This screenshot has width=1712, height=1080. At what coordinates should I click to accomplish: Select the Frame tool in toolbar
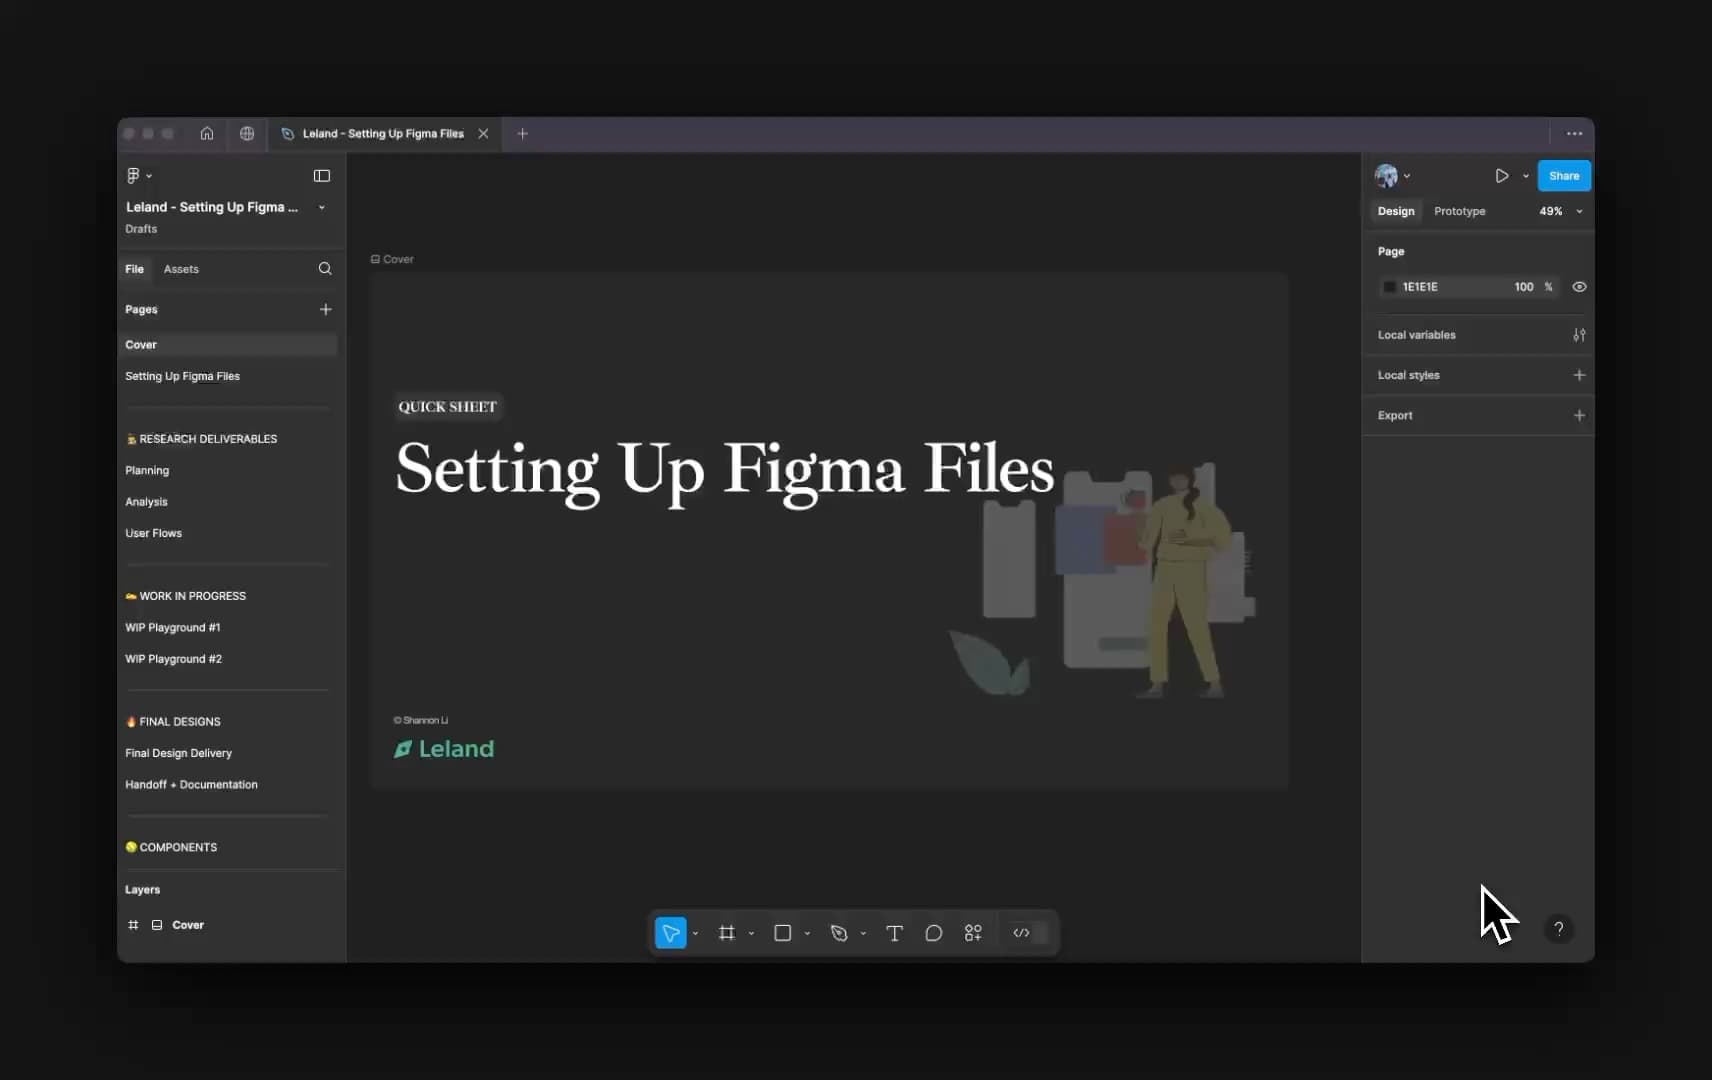pos(727,933)
